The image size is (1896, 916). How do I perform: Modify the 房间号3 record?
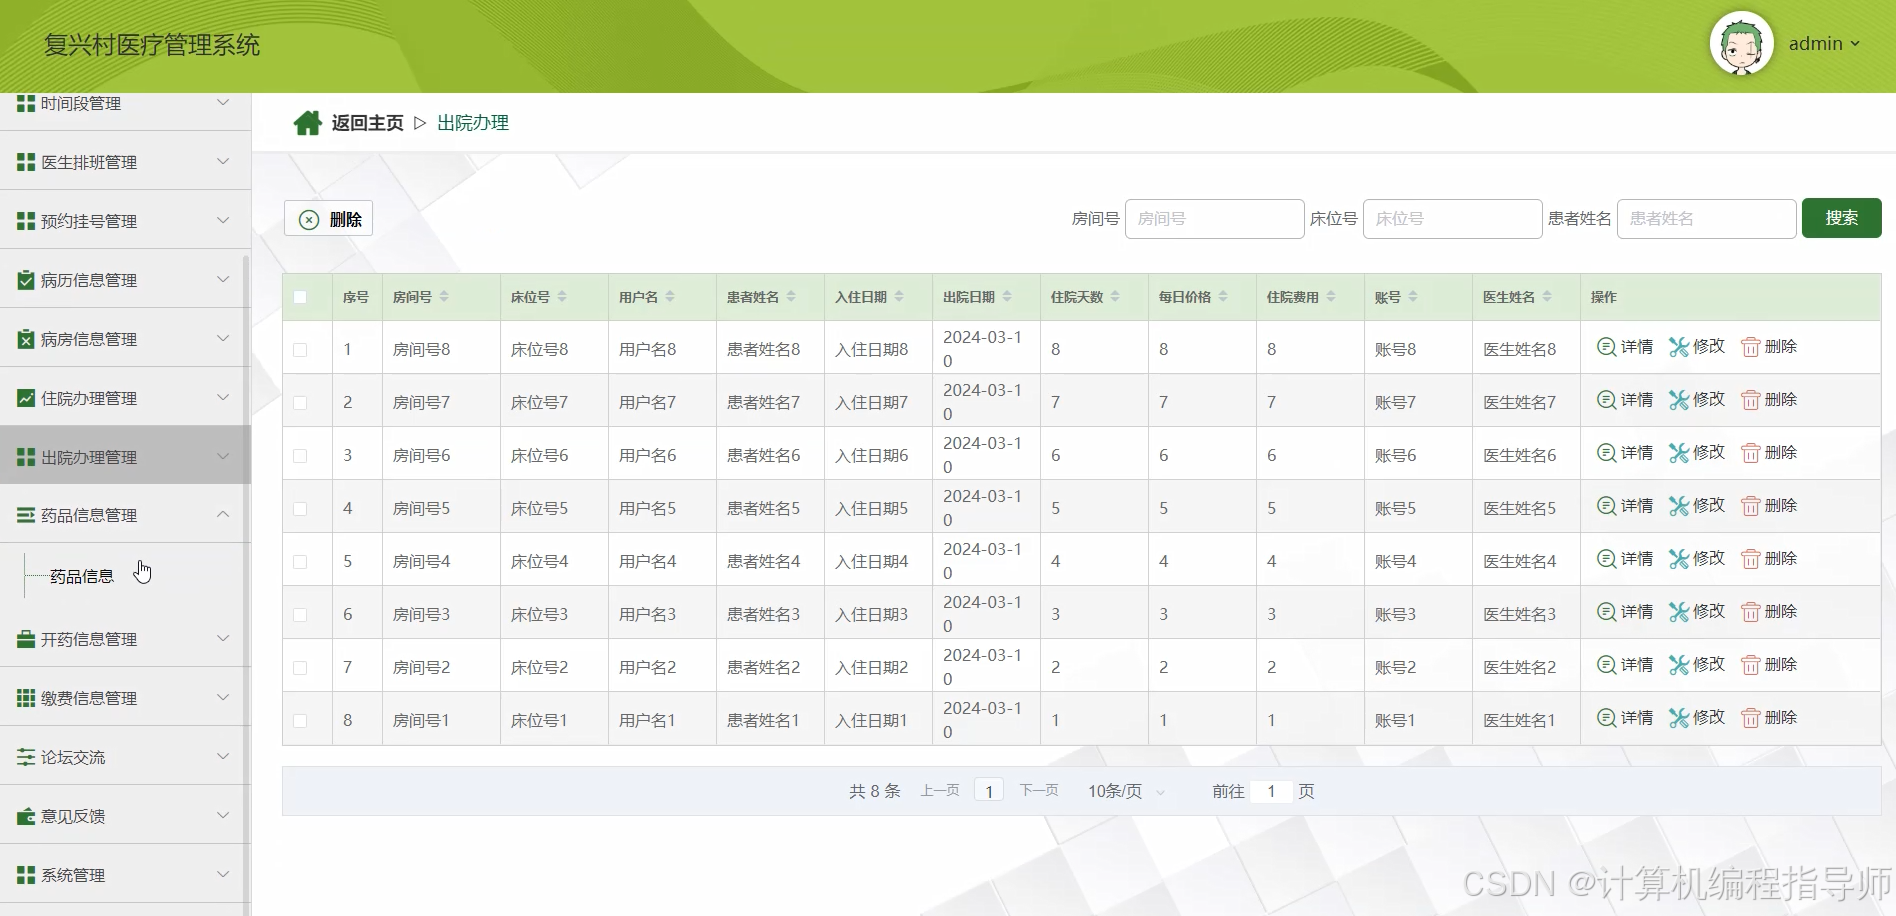[x=1697, y=612]
